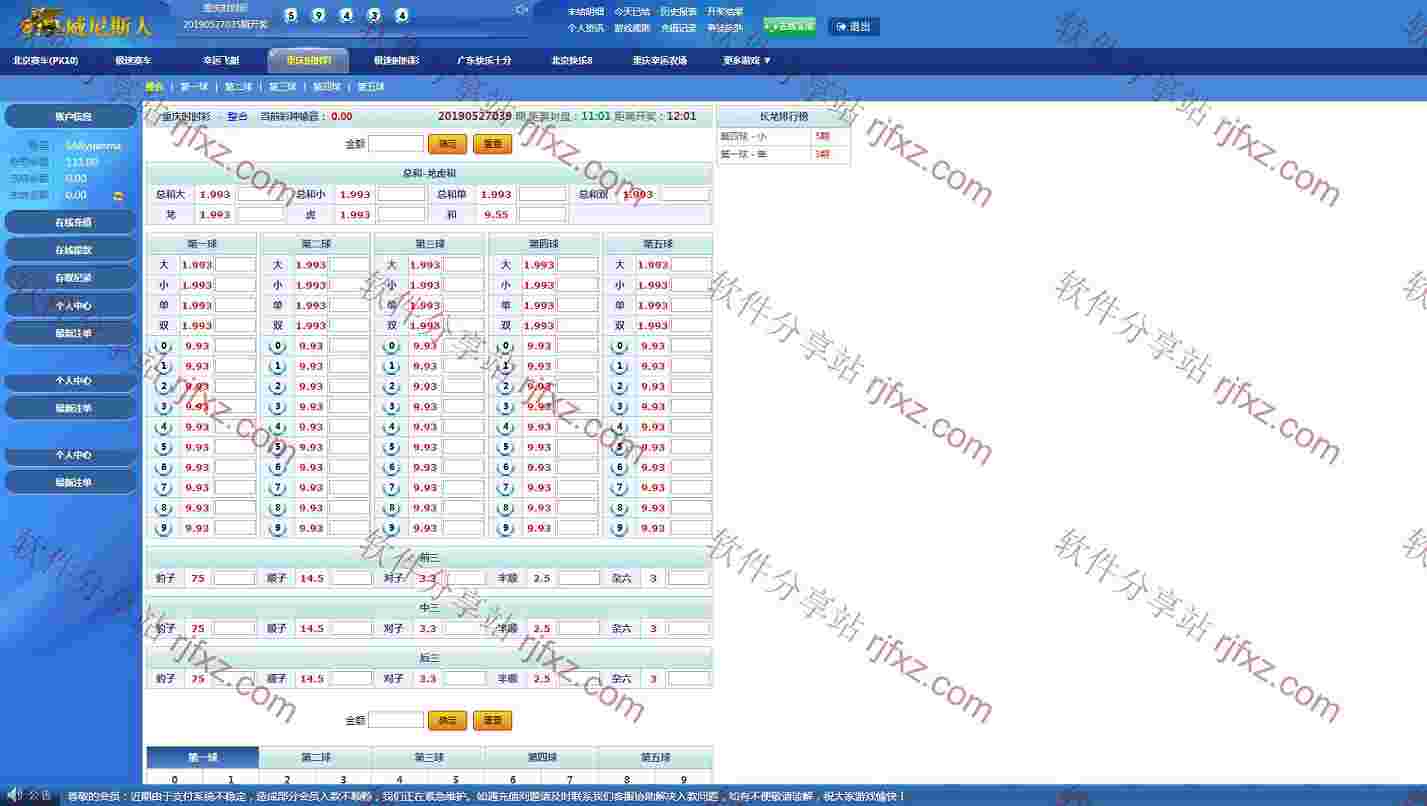Click the drawn ball number 5 in header
This screenshot has height=806, width=1427.
tap(291, 15)
